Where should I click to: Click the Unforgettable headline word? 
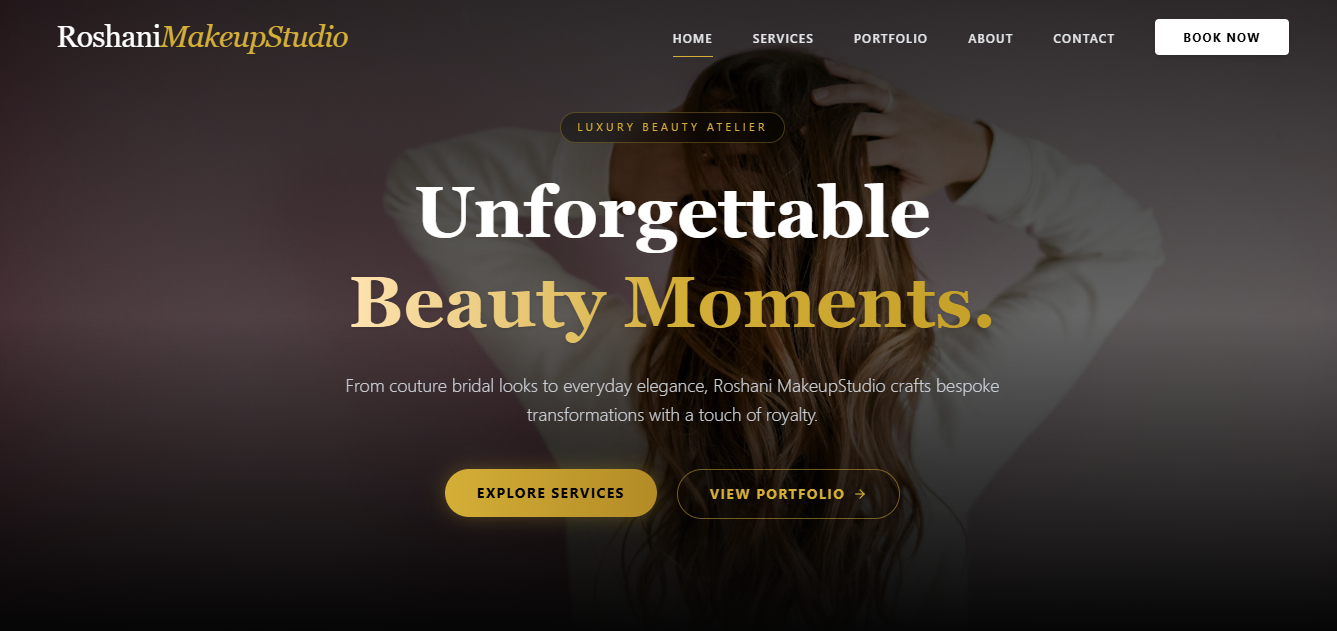pos(674,213)
